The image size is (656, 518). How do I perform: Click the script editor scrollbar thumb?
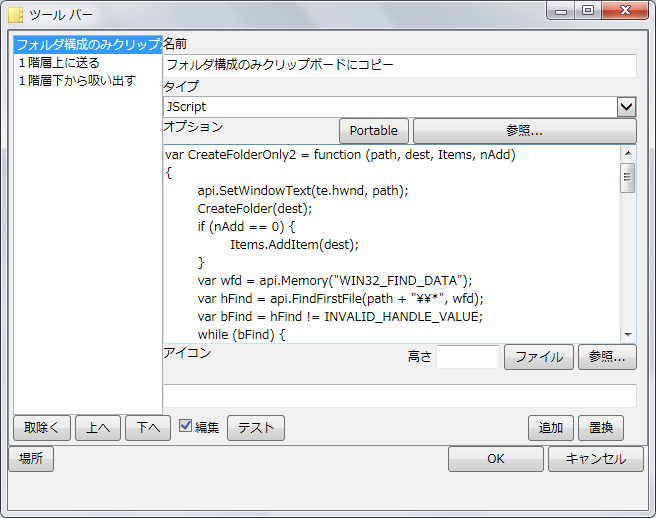pyautogui.click(x=628, y=177)
